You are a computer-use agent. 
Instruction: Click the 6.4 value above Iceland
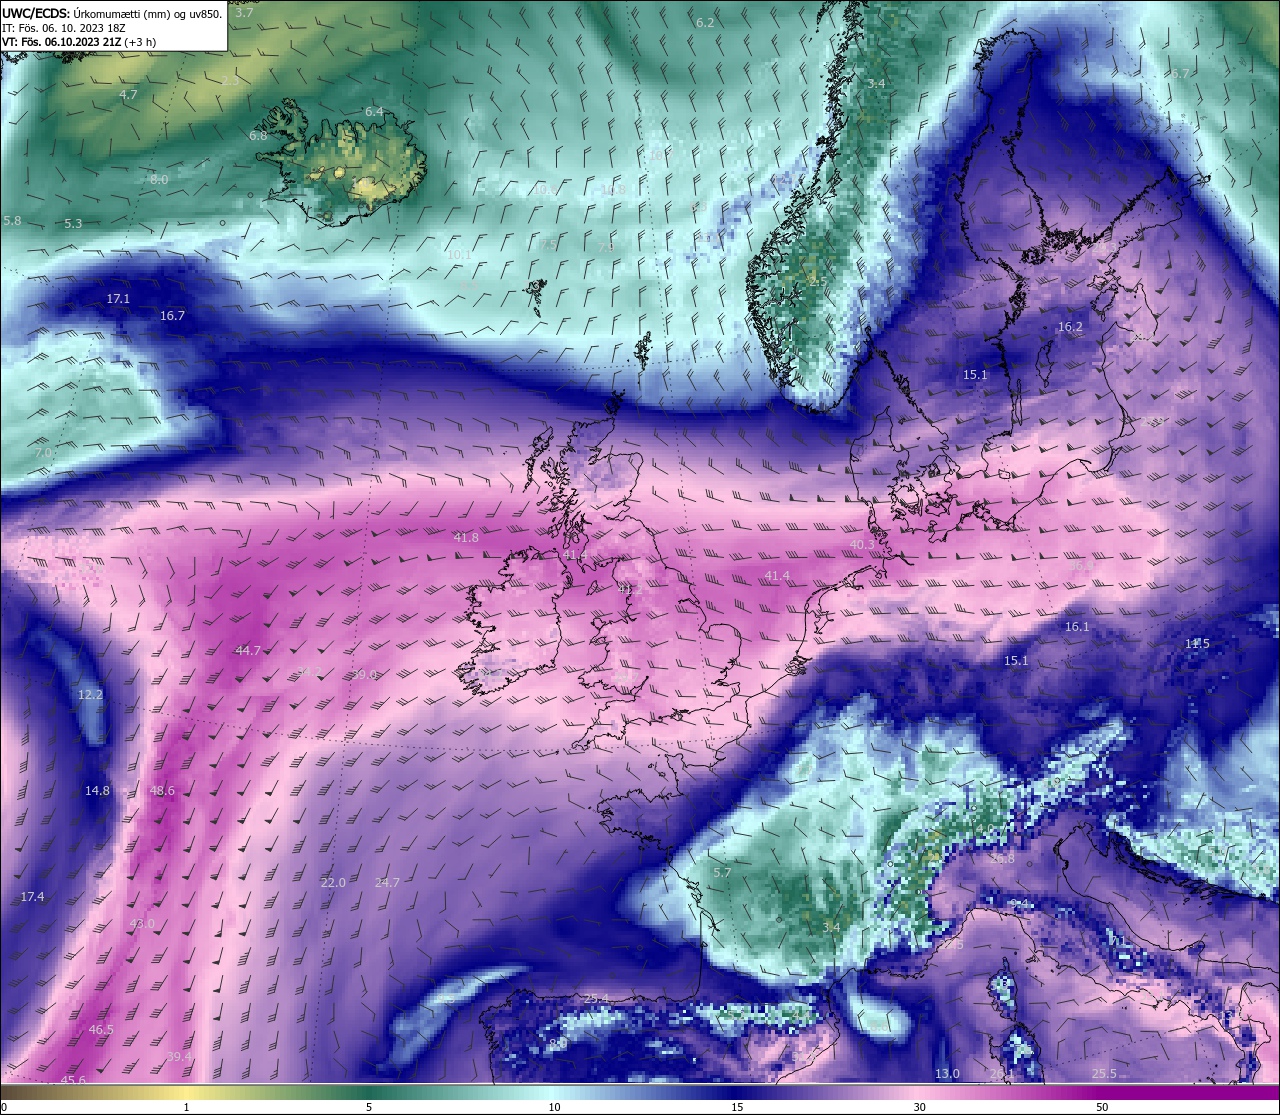(374, 111)
